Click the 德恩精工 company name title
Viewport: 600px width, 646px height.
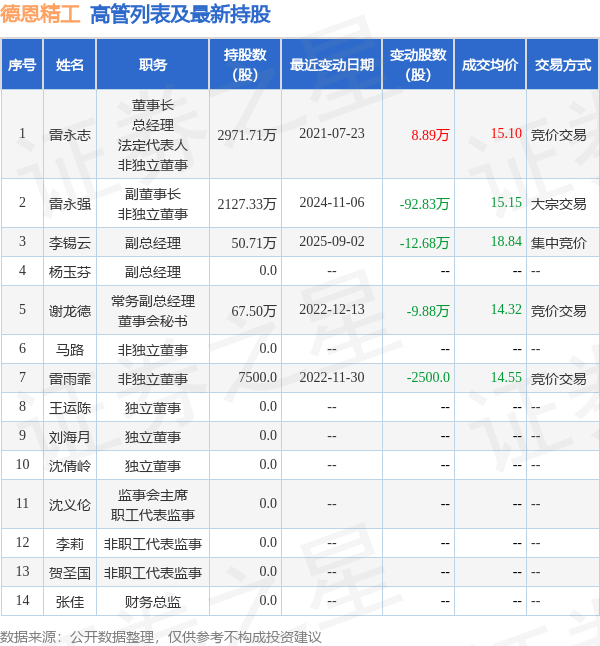40,14
